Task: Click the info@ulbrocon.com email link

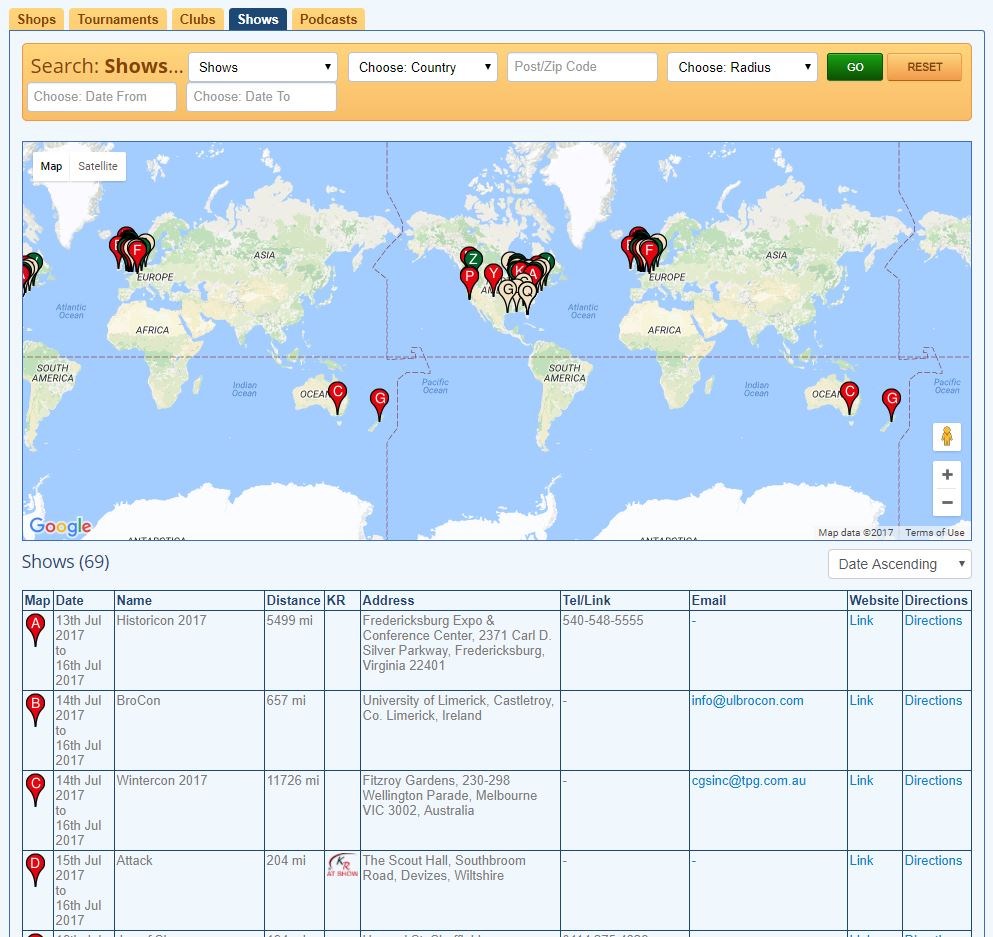Action: tap(747, 700)
